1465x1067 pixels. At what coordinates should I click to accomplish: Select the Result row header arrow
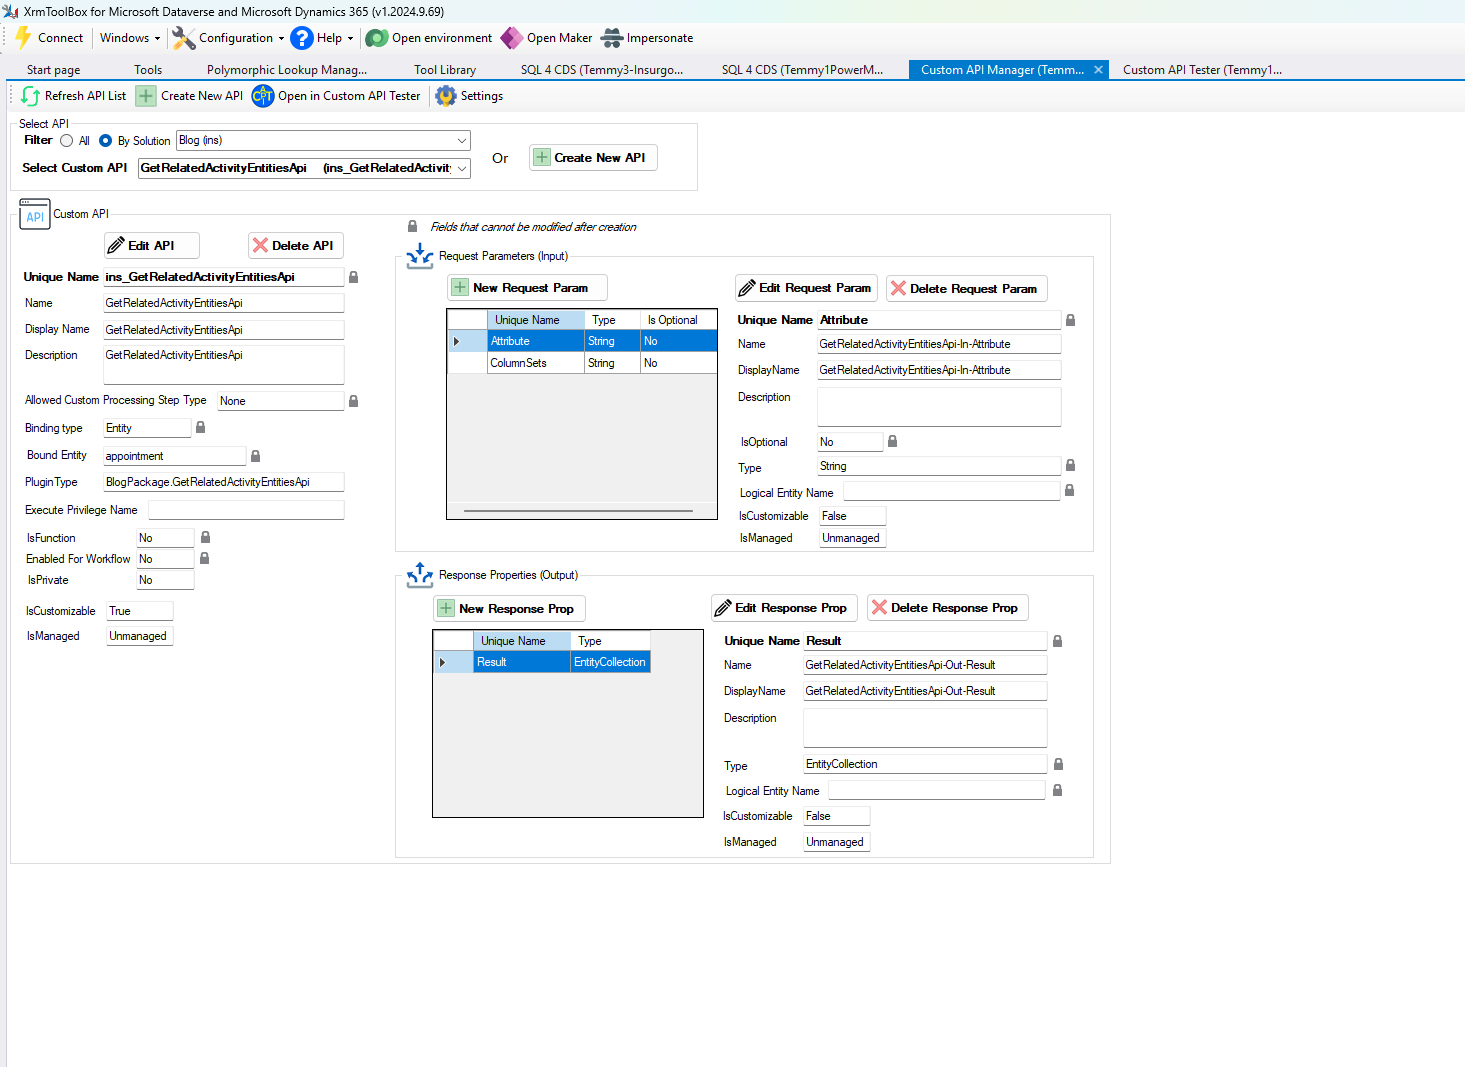[443, 662]
